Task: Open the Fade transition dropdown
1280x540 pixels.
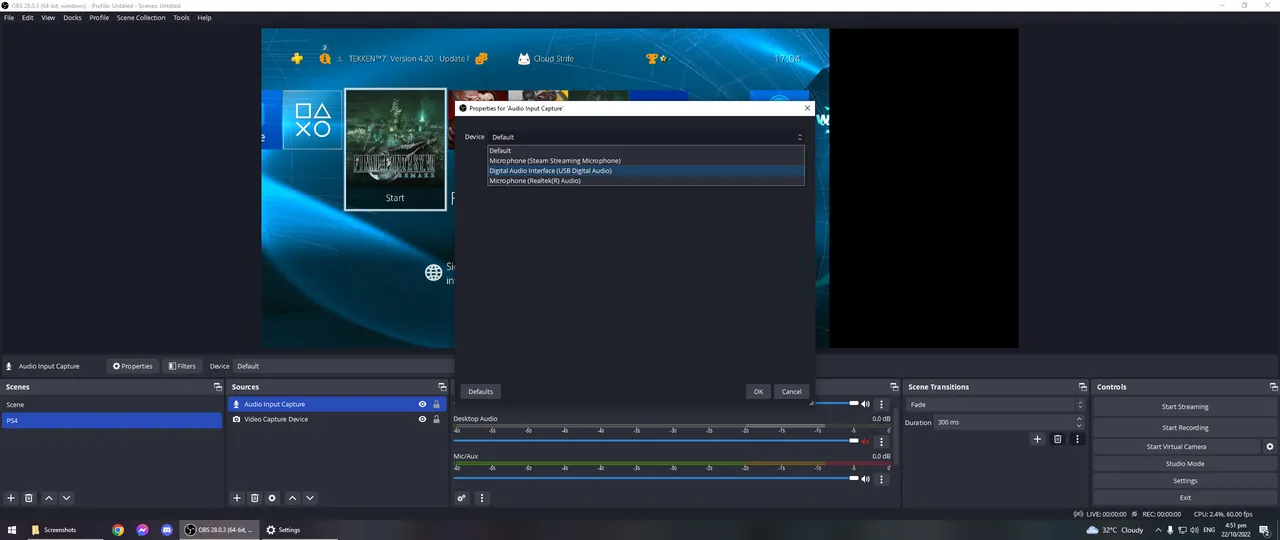Action: [x=995, y=405]
